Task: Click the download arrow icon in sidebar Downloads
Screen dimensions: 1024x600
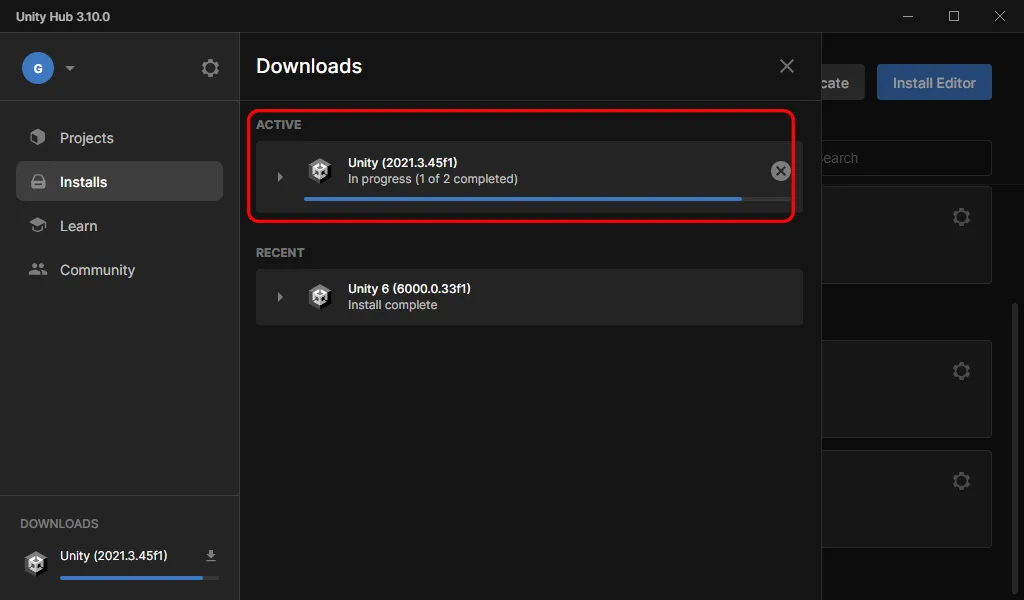Action: [211, 556]
